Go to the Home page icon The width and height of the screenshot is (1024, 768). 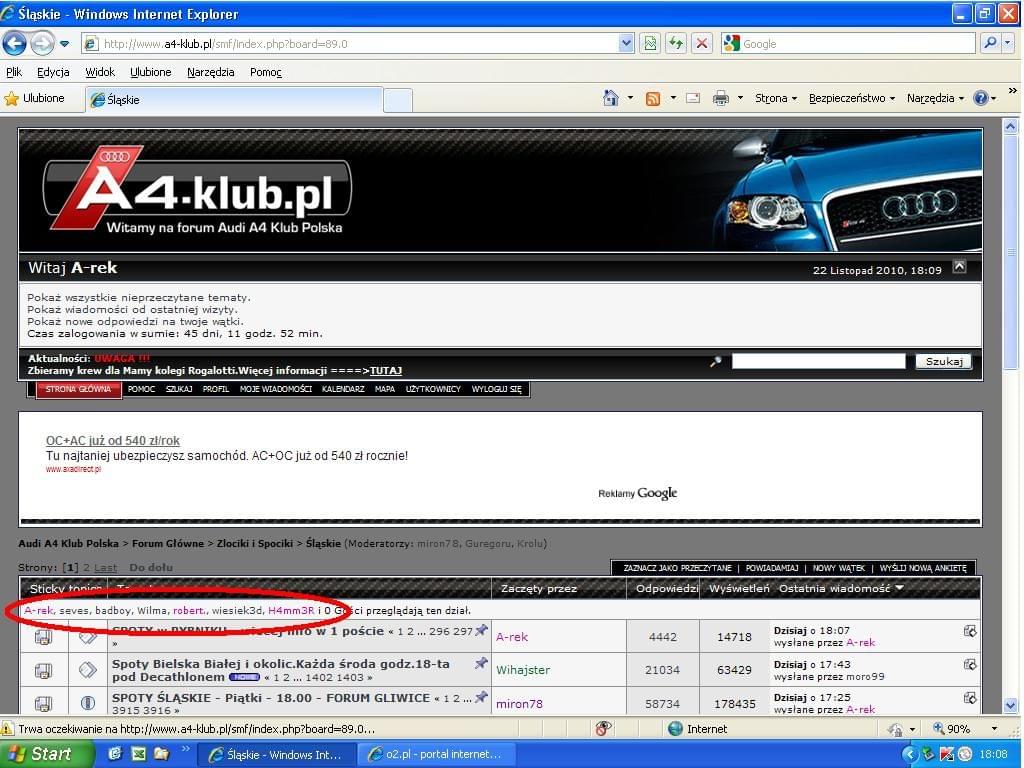(611, 99)
